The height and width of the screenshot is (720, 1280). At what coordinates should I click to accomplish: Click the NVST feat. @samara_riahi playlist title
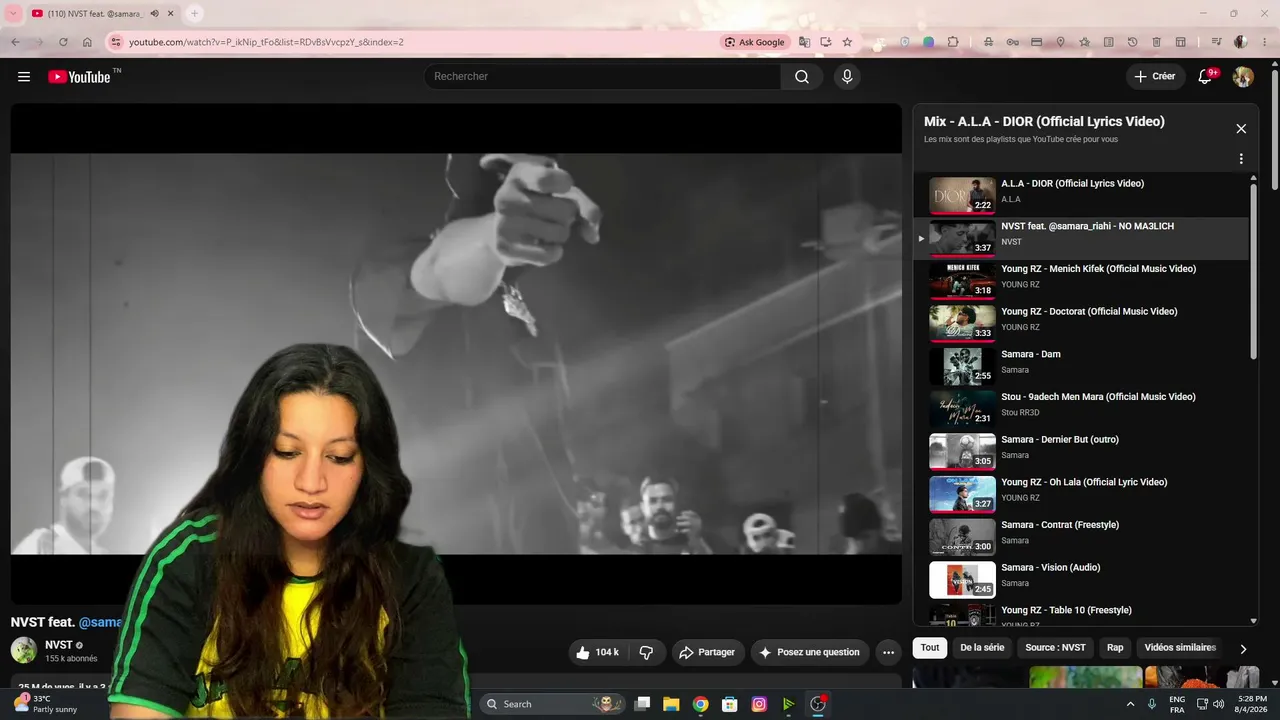[x=1087, y=226]
